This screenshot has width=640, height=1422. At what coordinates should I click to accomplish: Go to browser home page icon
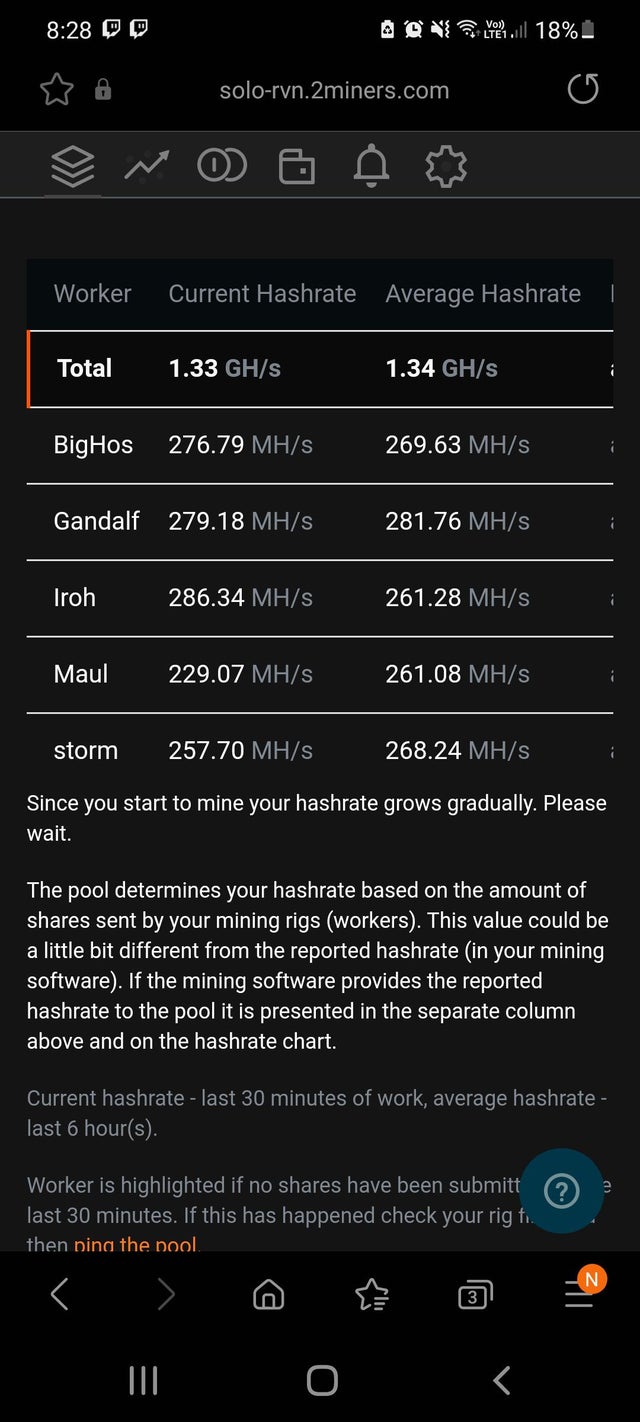[268, 1296]
